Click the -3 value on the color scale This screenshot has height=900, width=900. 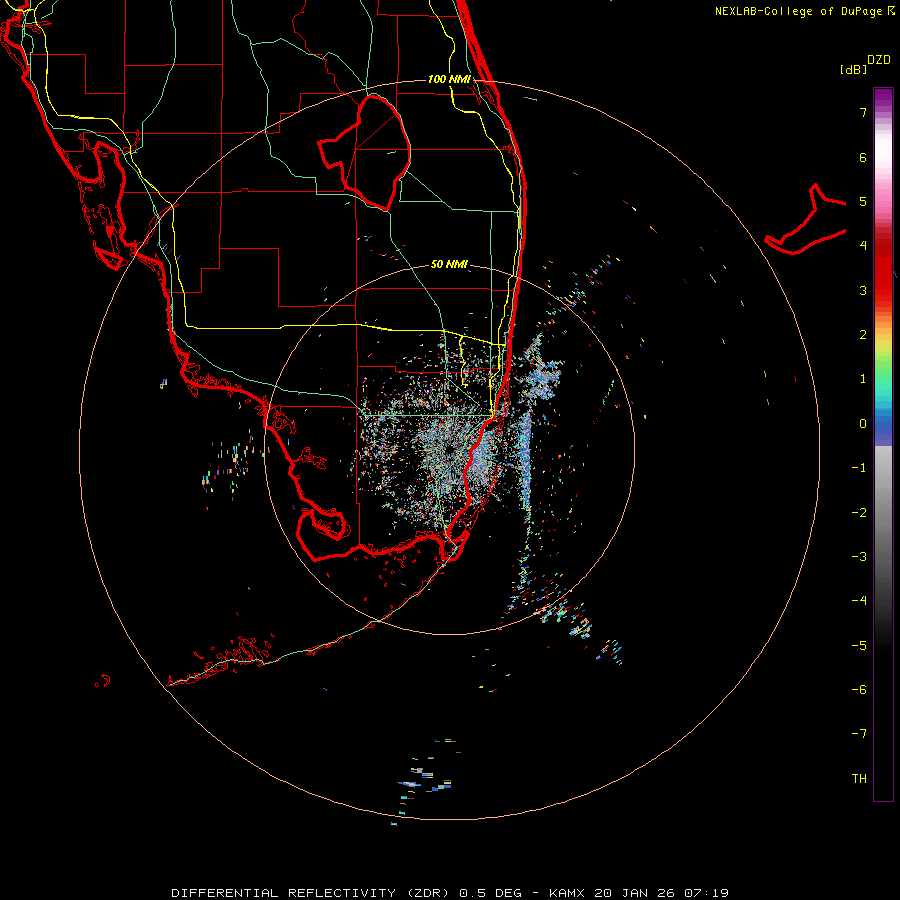[859, 557]
